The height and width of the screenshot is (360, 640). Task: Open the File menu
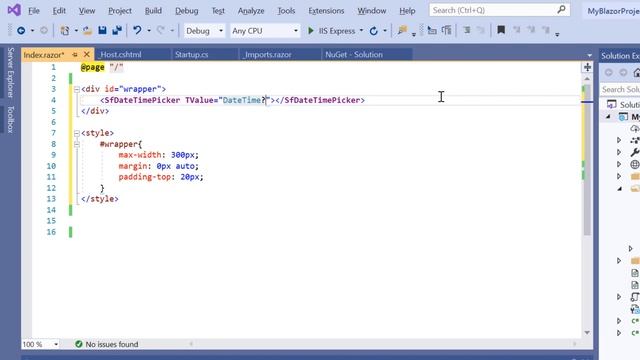33,11
